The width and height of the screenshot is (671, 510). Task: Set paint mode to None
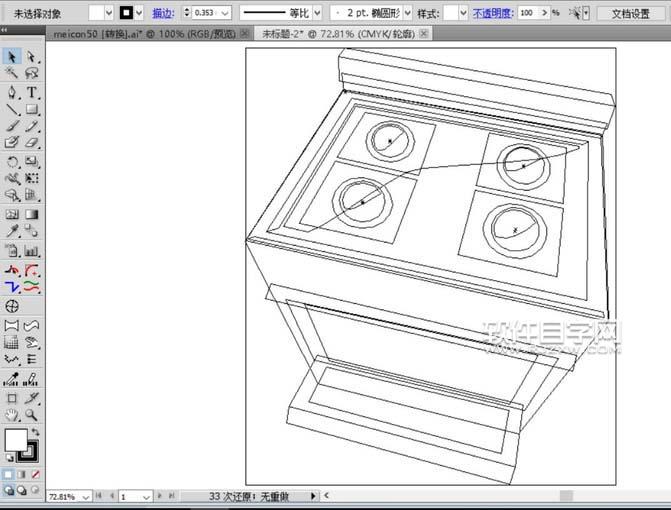(35, 474)
